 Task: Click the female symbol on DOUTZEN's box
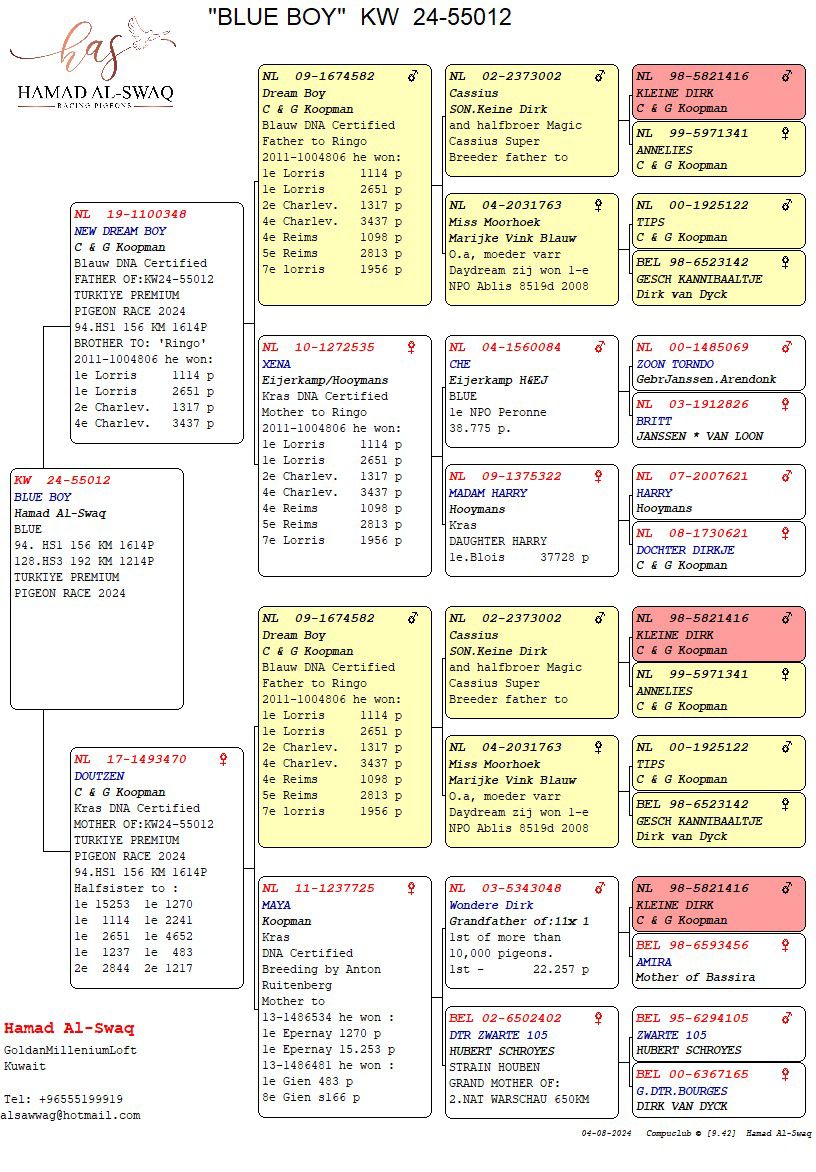tap(223, 759)
